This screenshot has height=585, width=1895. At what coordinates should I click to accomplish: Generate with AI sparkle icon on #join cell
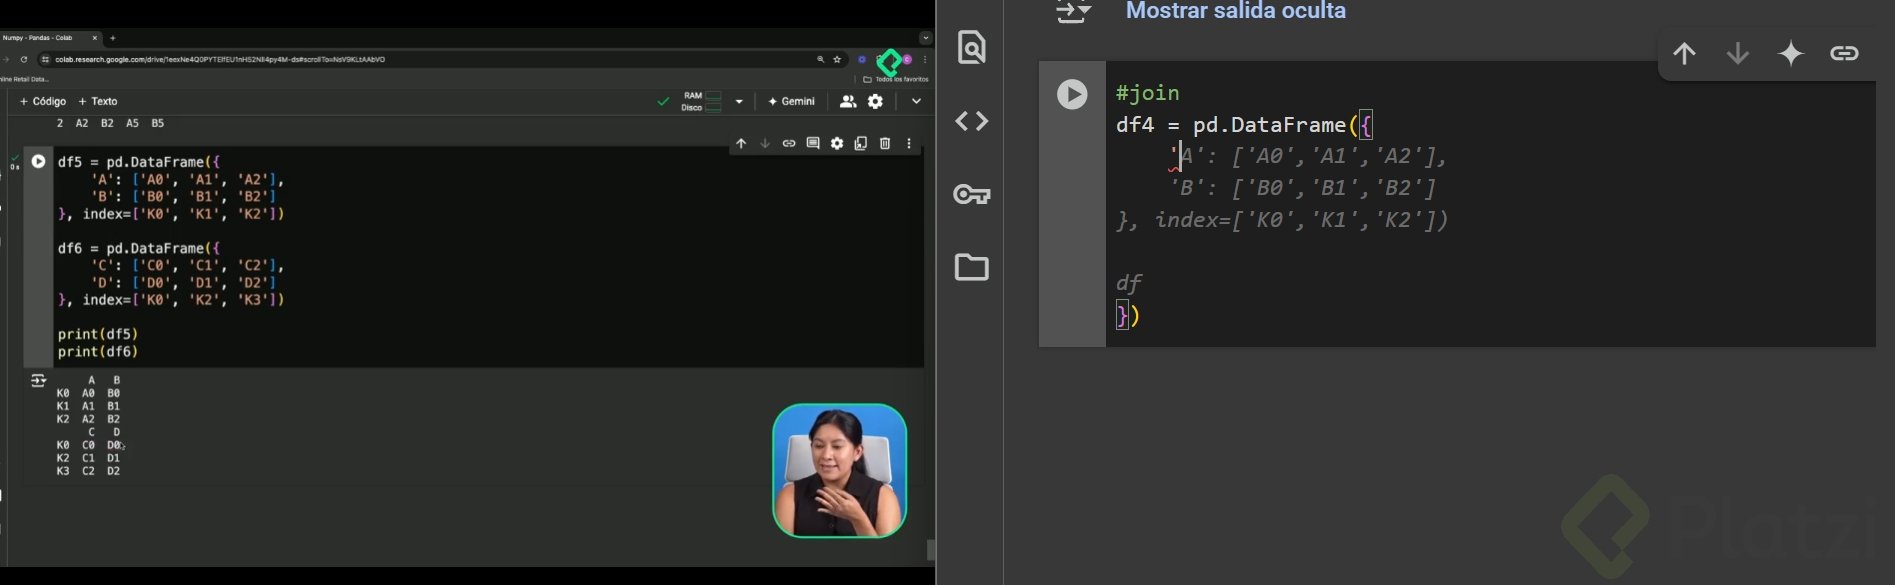pyautogui.click(x=1791, y=53)
